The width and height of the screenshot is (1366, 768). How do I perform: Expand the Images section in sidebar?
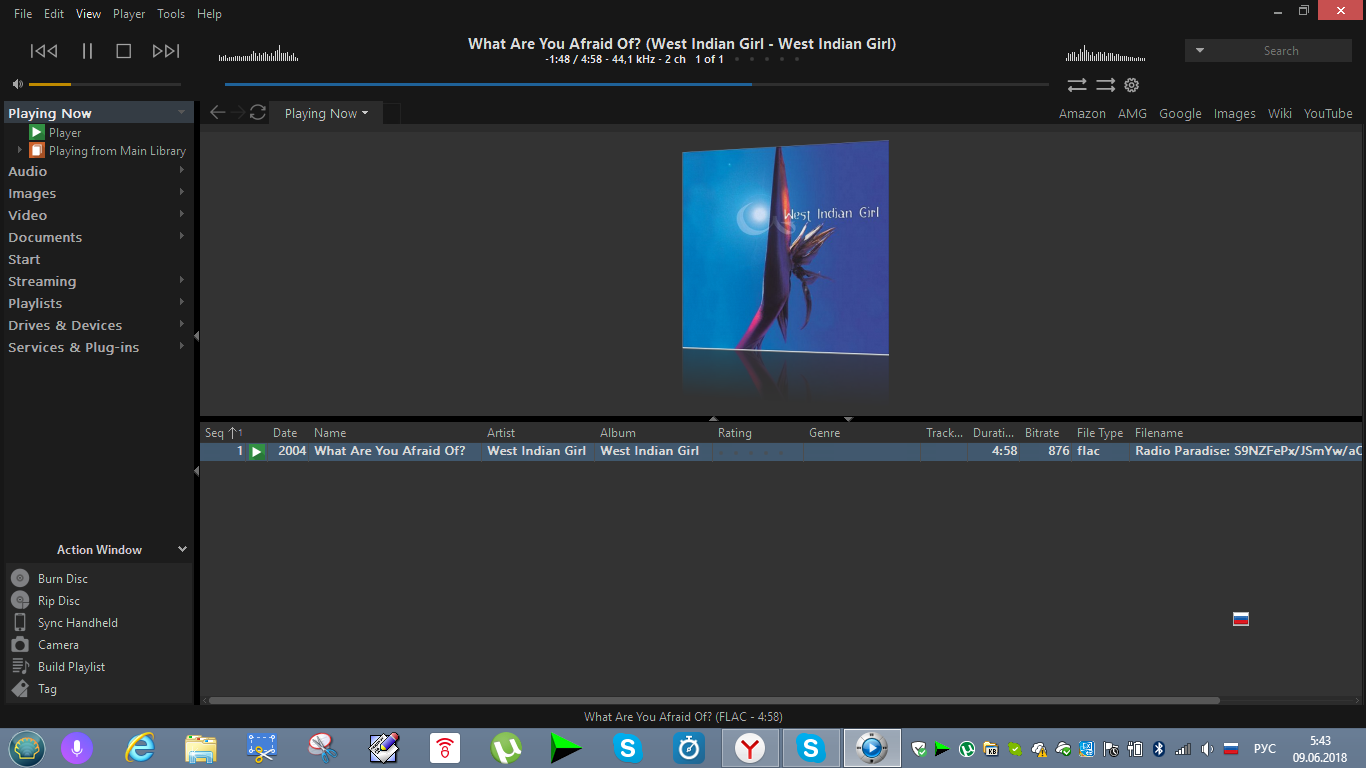tap(181, 192)
